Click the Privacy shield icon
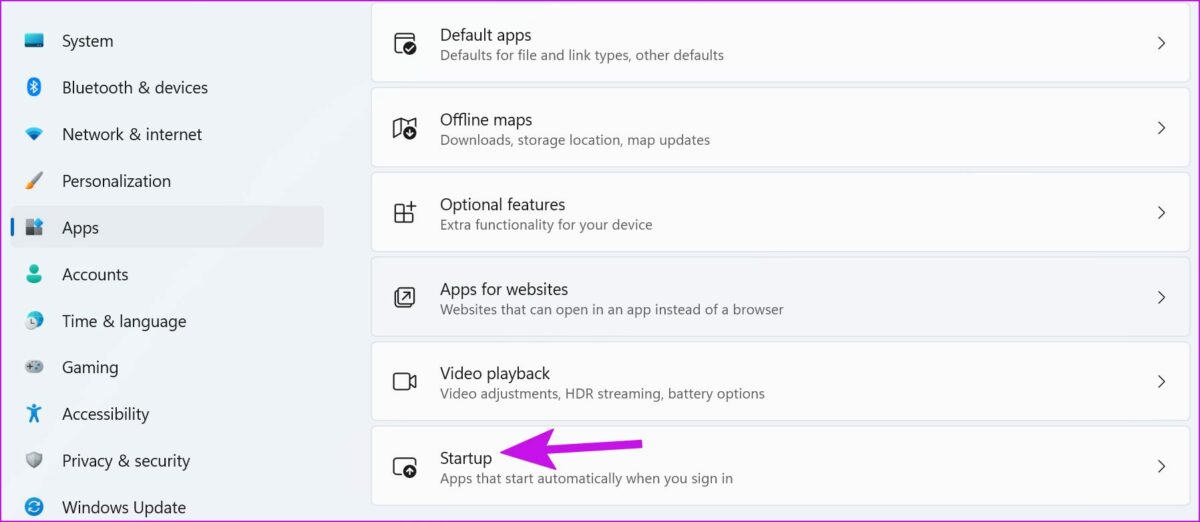The width and height of the screenshot is (1200, 522). click(x=34, y=460)
